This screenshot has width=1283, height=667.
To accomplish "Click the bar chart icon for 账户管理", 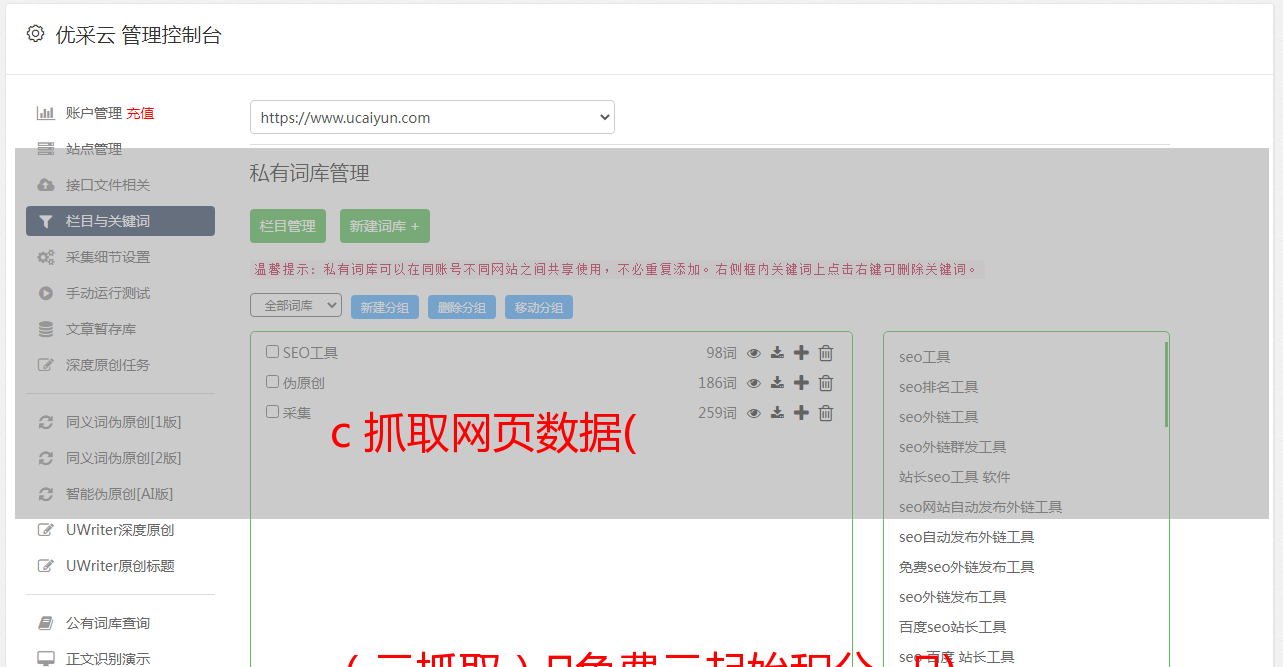I will [46, 113].
